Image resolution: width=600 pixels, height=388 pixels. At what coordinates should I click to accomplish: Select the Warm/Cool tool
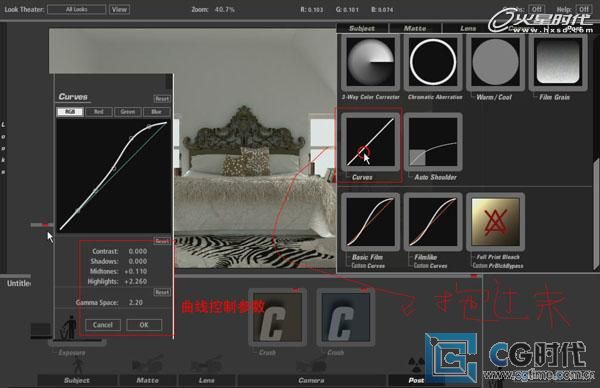click(496, 62)
